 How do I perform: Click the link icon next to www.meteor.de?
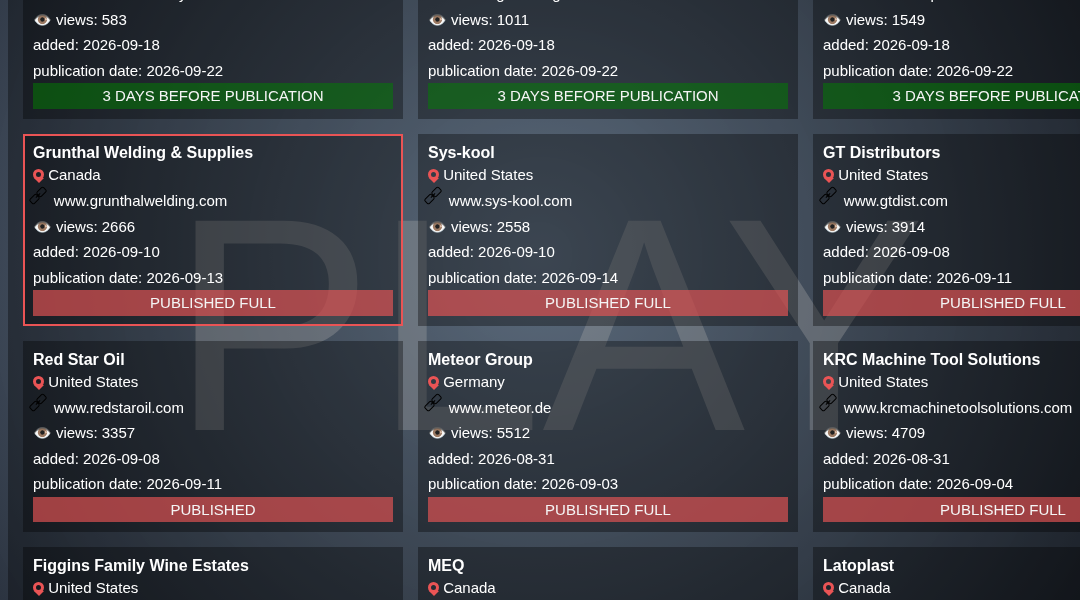coord(433,403)
